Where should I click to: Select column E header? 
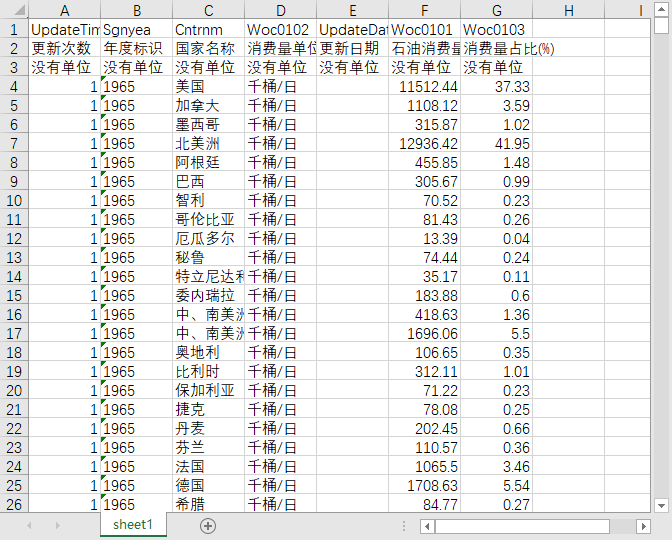tap(352, 10)
